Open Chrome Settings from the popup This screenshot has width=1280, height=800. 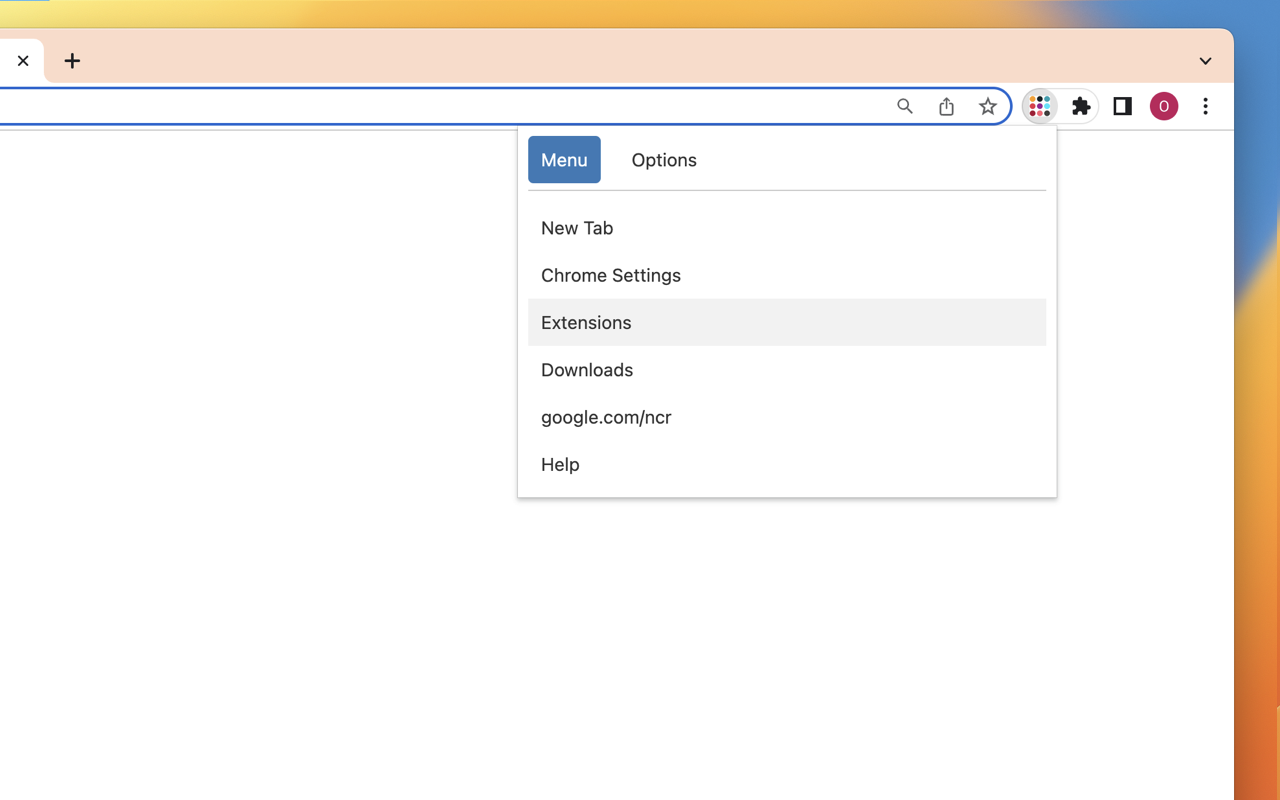[x=610, y=275]
